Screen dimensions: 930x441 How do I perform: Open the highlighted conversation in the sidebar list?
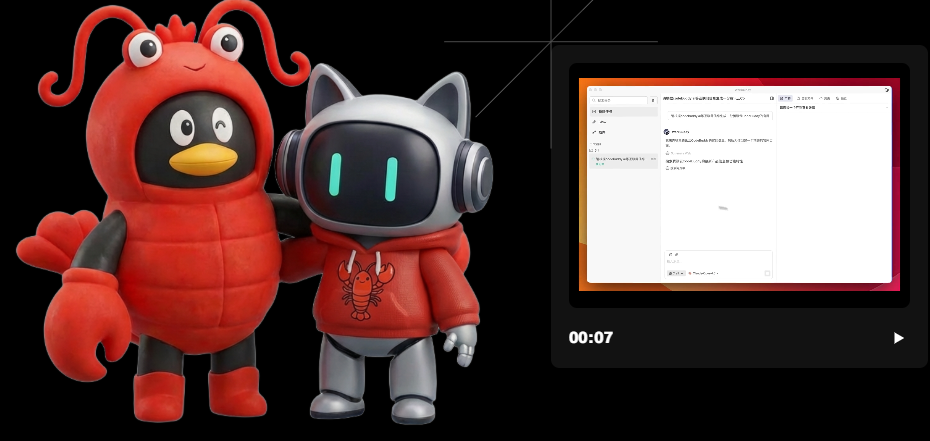620,160
